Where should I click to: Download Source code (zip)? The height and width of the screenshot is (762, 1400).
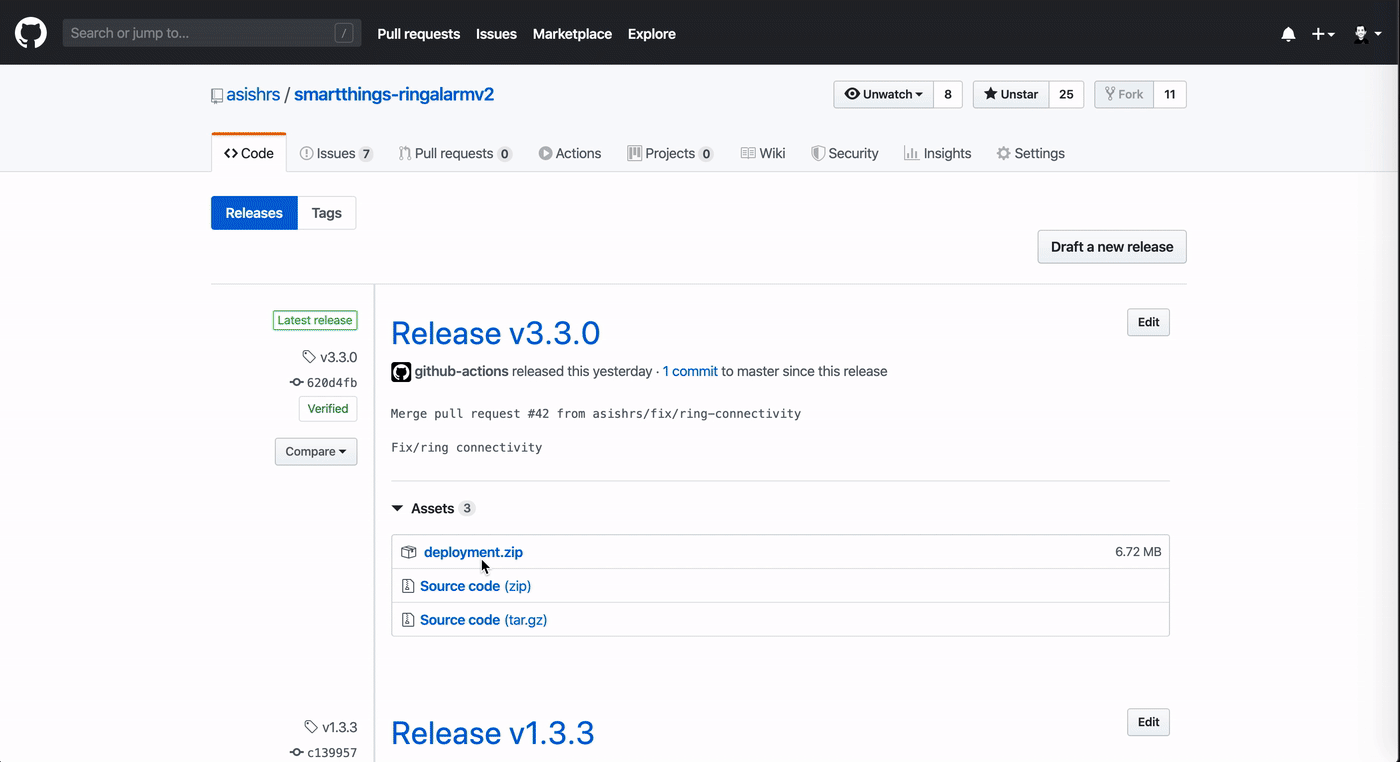click(x=475, y=586)
